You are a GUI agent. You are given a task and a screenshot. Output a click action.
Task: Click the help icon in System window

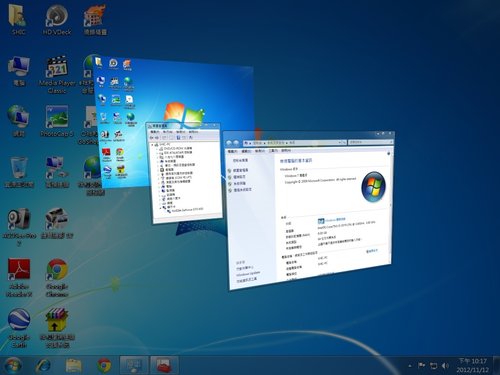point(389,154)
